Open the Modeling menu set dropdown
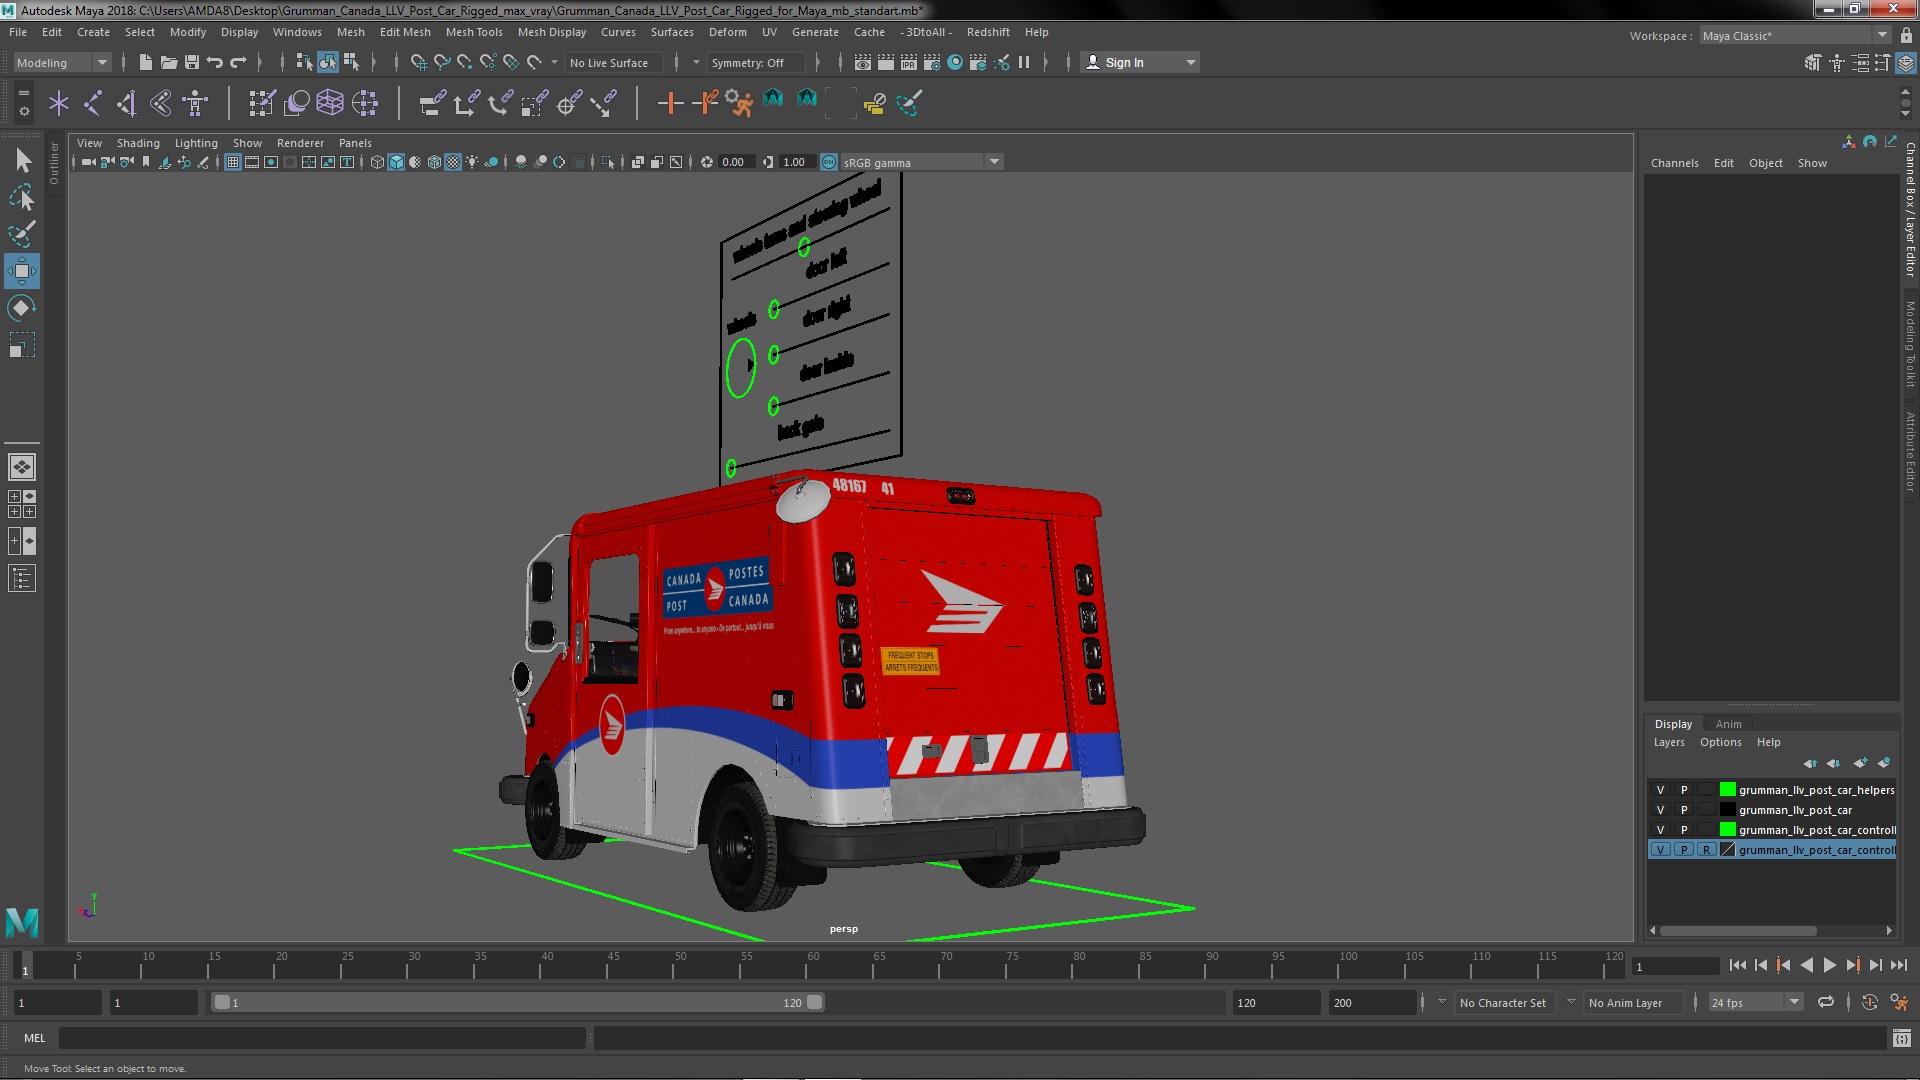The width and height of the screenshot is (1920, 1080). (62, 62)
